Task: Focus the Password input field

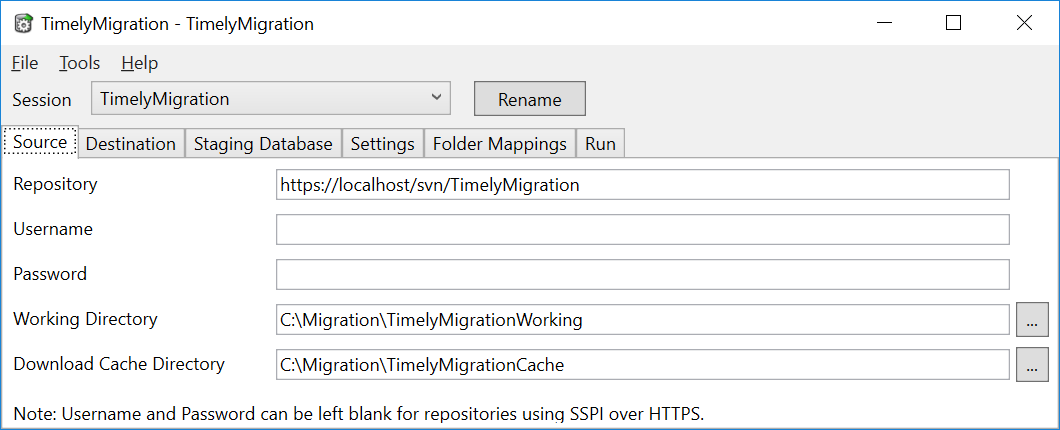Action: click(x=643, y=274)
